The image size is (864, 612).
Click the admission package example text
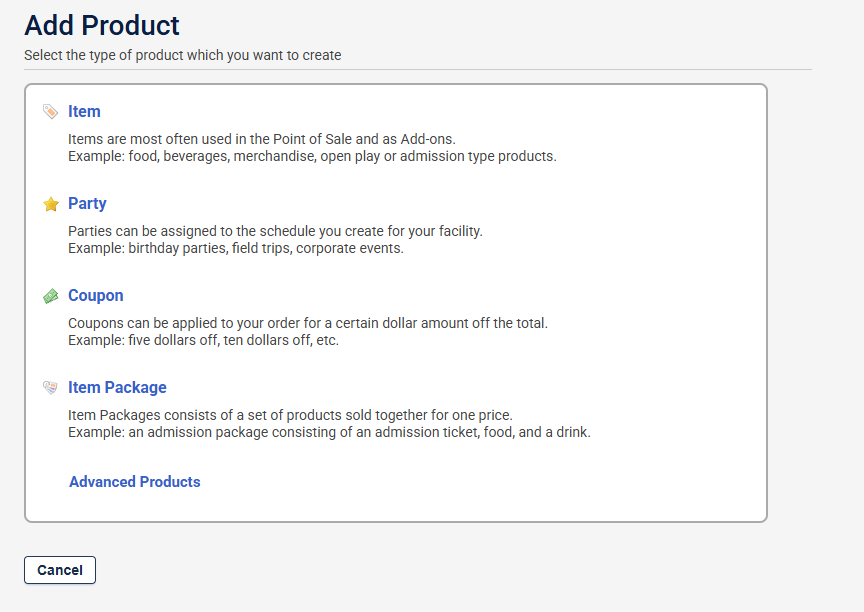[330, 432]
